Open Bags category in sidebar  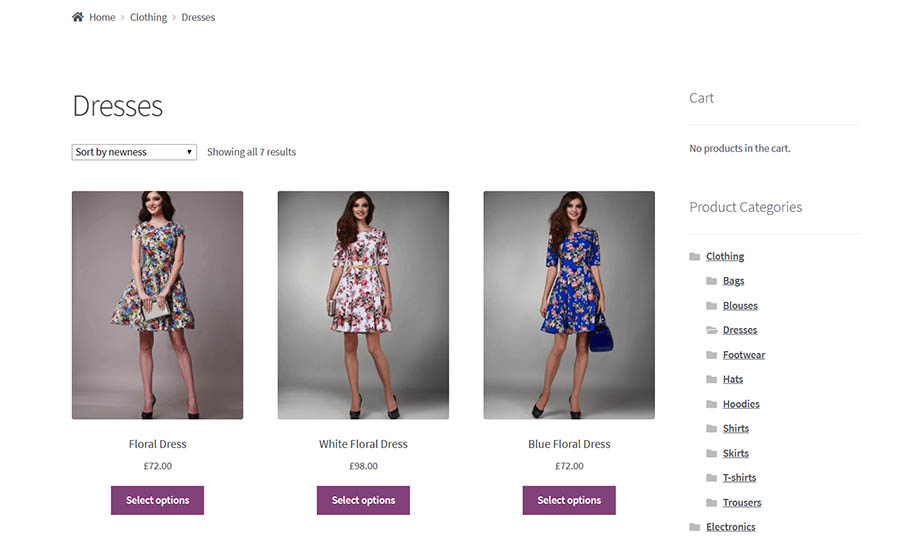(x=734, y=281)
